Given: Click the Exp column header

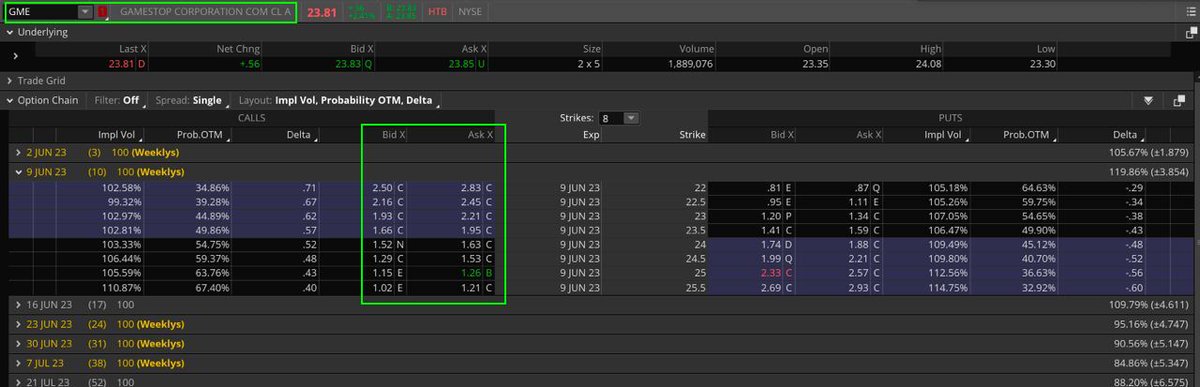Looking at the screenshot, I should click(x=592, y=134).
